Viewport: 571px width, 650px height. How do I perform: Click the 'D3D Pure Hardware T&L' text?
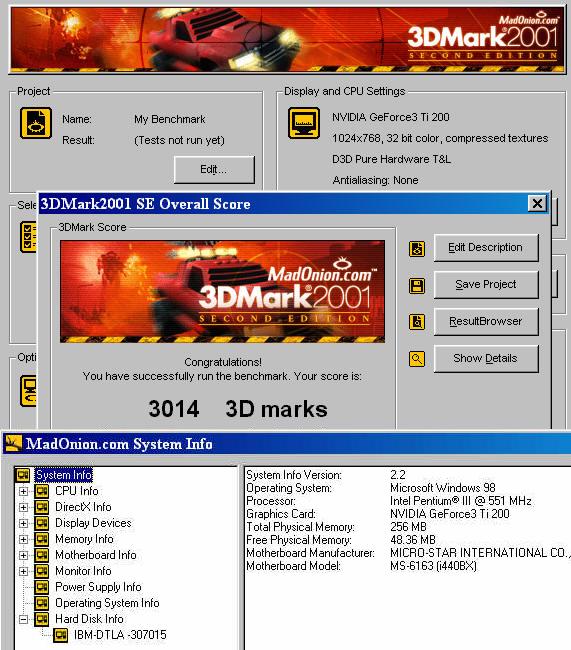pos(391,159)
